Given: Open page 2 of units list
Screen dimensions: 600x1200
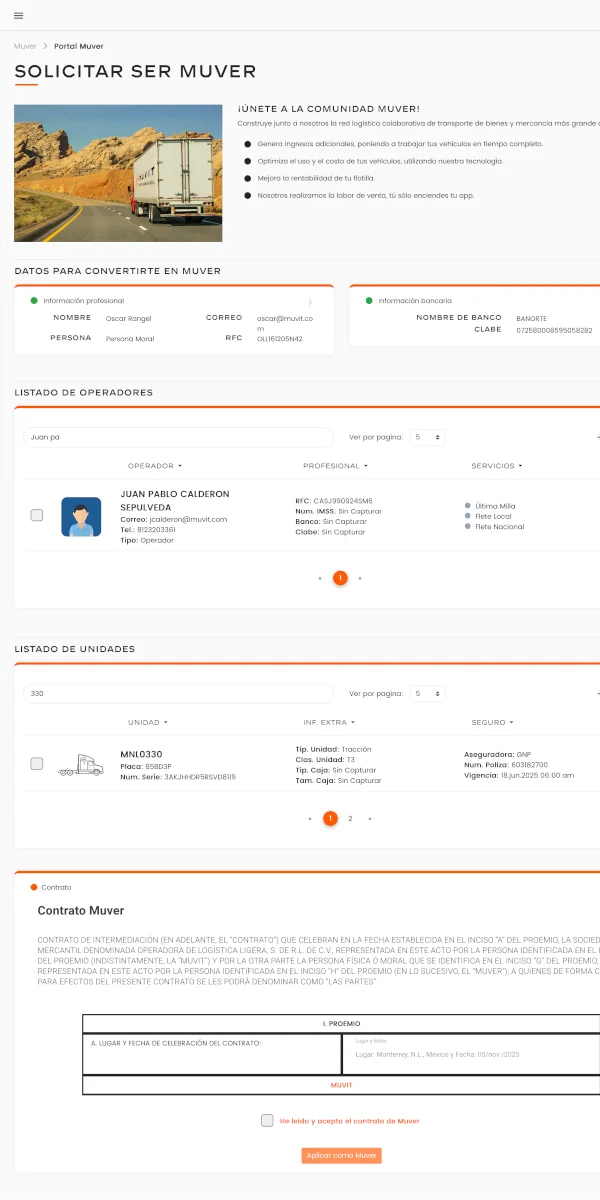Looking at the screenshot, I should 350,818.
